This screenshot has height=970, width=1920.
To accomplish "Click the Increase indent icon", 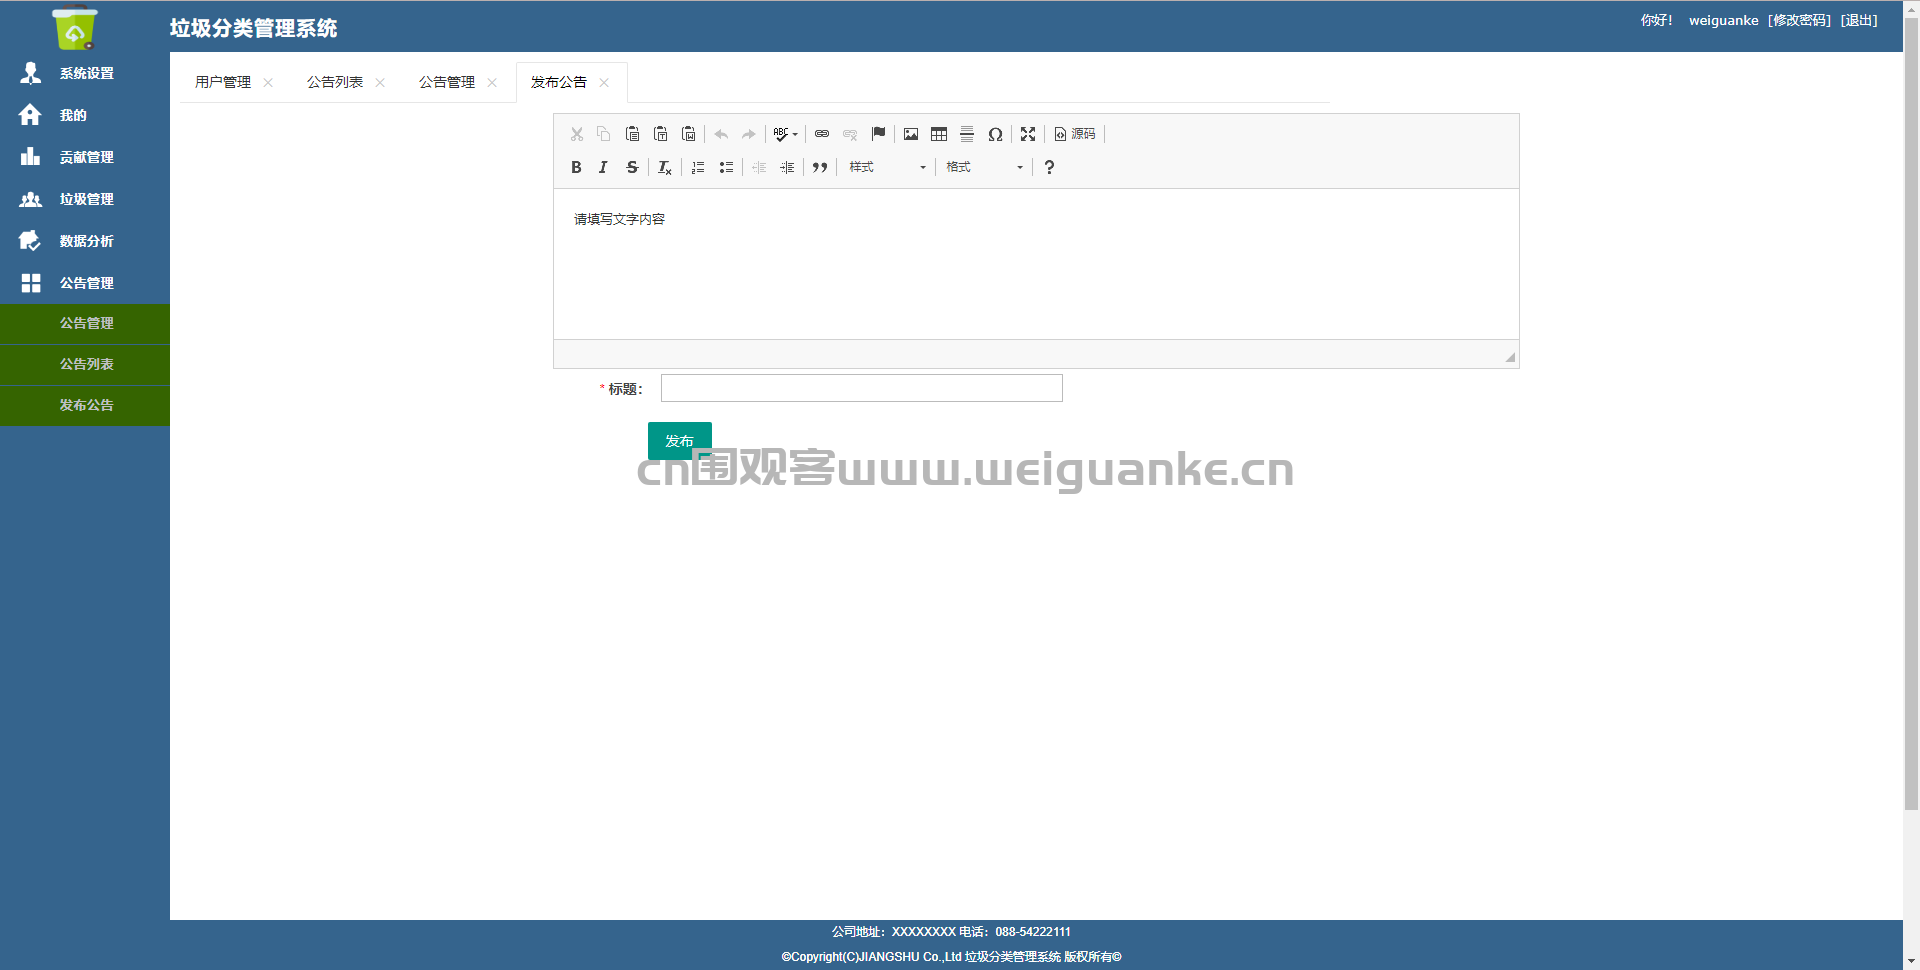I will pos(787,167).
